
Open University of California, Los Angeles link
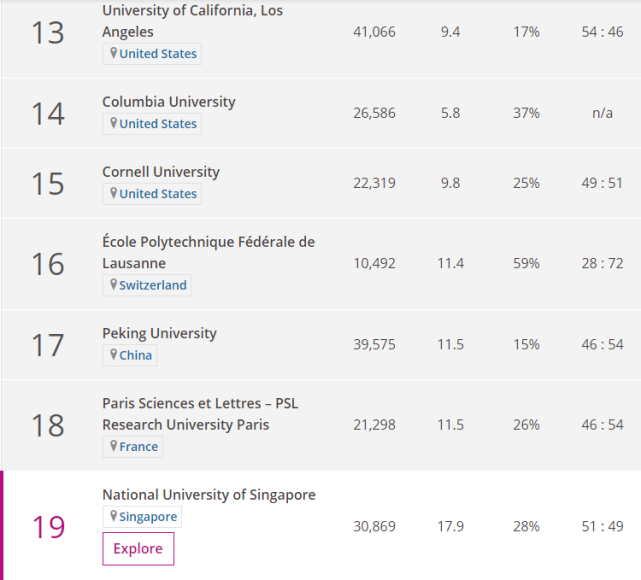point(192,21)
